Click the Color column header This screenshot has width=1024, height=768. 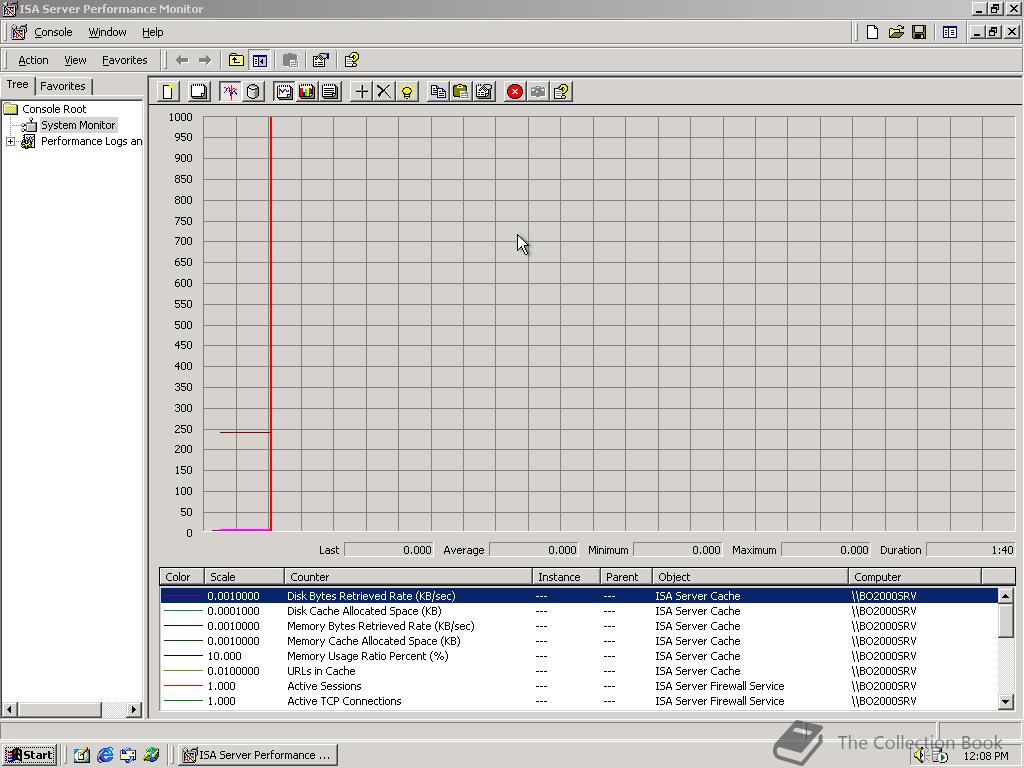[182, 577]
